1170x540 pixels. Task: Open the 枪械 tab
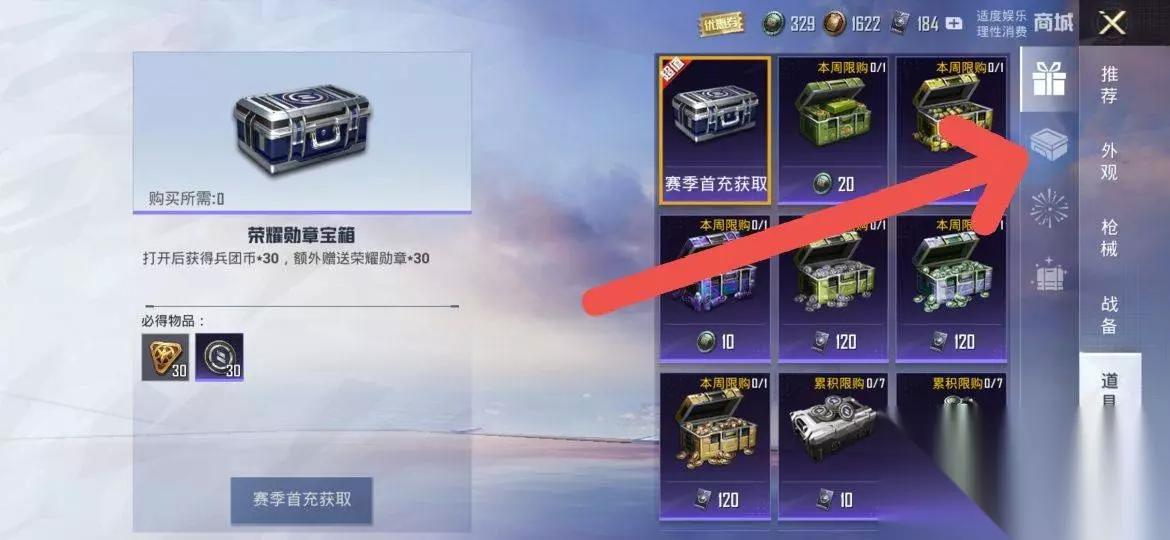(x=1110, y=238)
